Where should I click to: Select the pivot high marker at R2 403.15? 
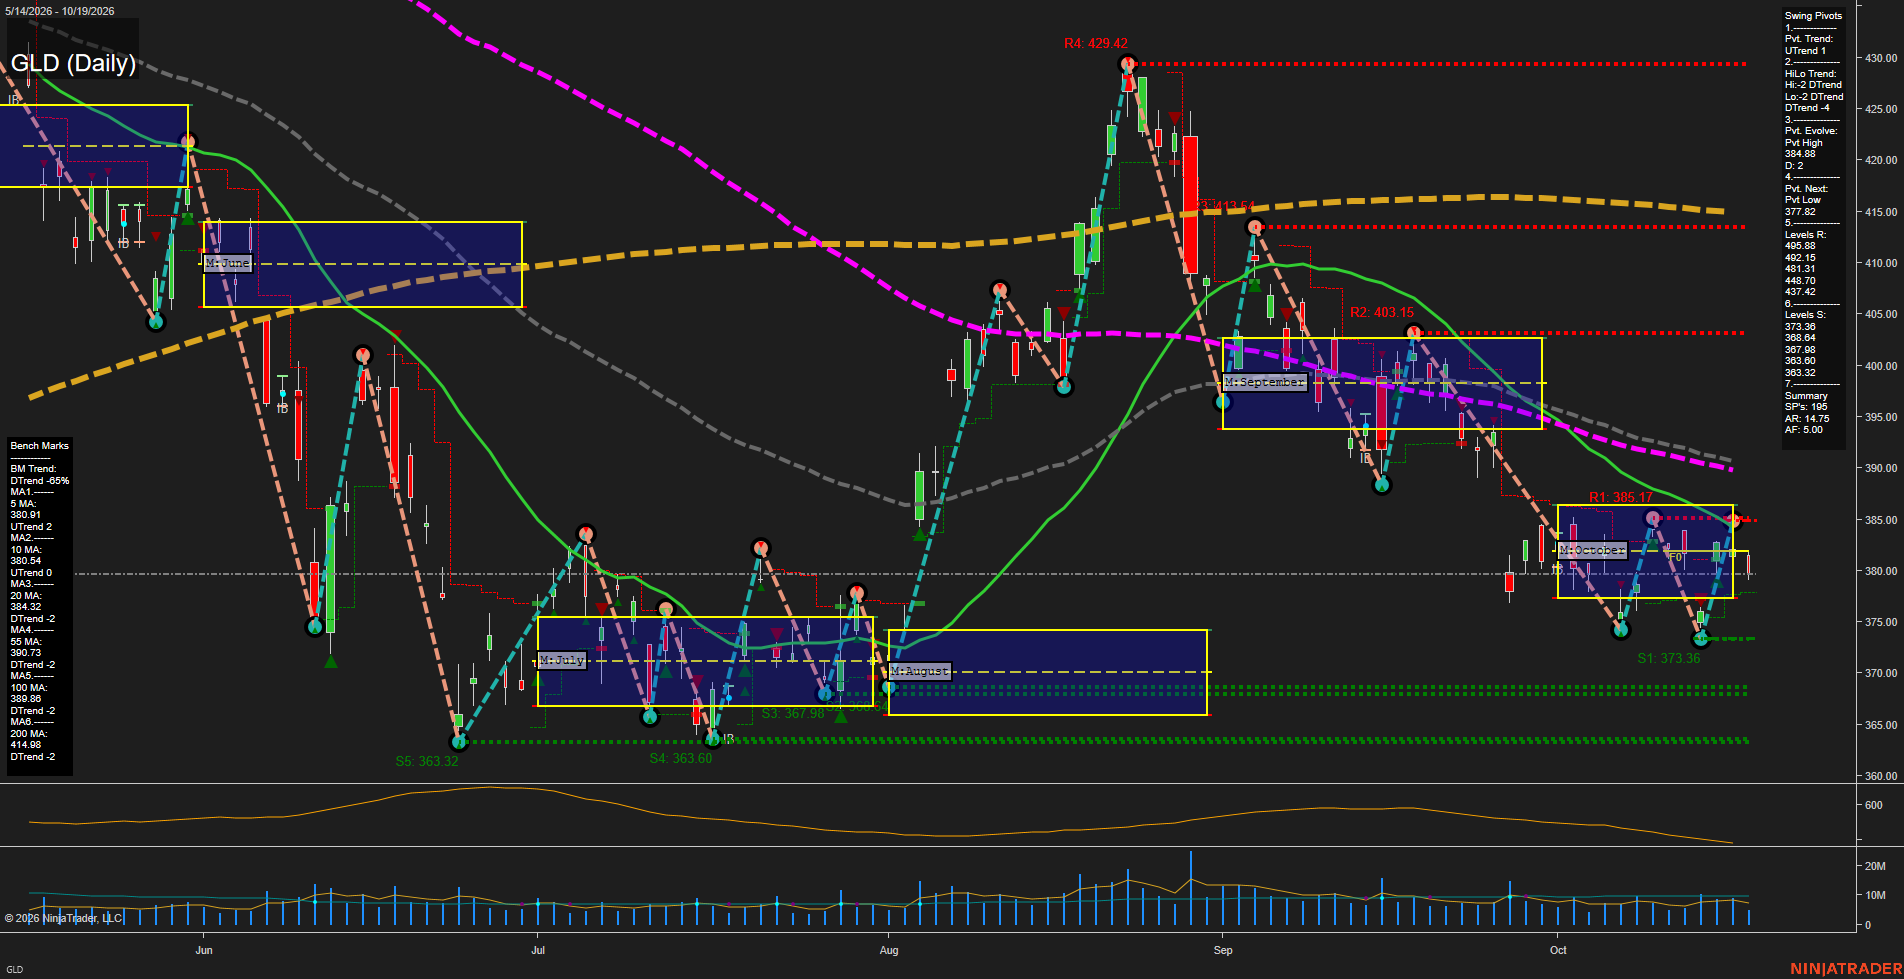tap(1413, 333)
